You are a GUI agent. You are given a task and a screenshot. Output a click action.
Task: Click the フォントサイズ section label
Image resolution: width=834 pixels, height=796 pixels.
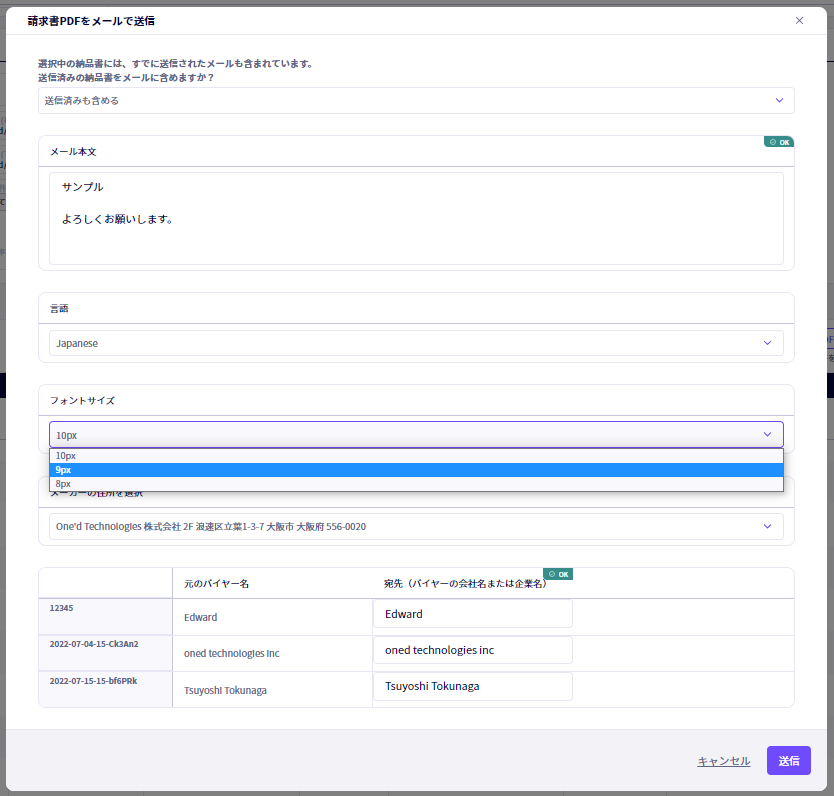82,400
